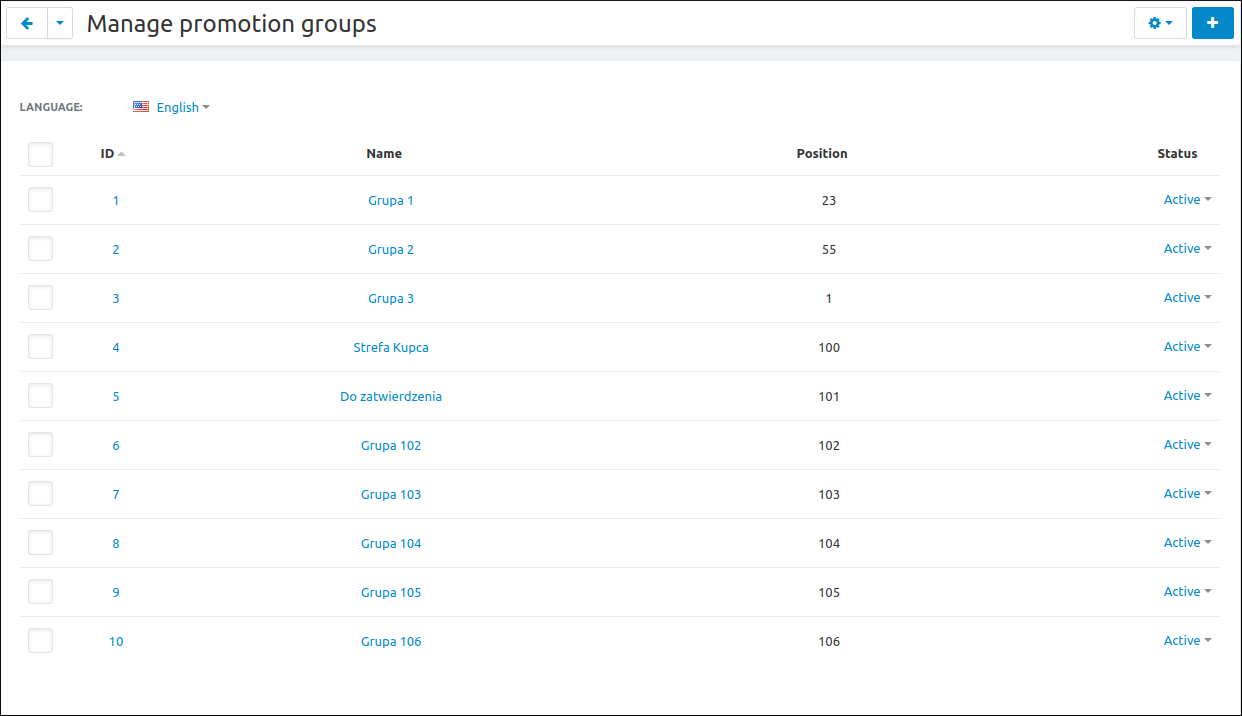Open the Grupa 3 promotion group
The height and width of the screenshot is (716, 1242).
coord(391,298)
